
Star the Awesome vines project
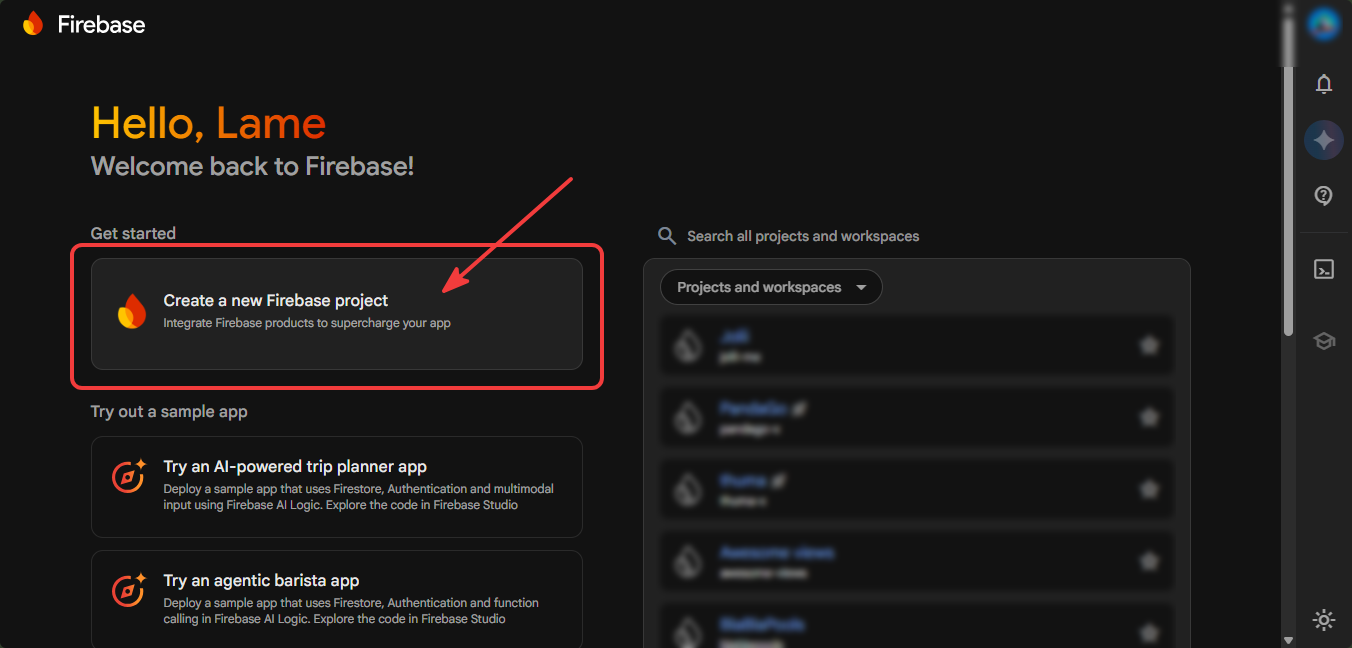pos(1149,561)
